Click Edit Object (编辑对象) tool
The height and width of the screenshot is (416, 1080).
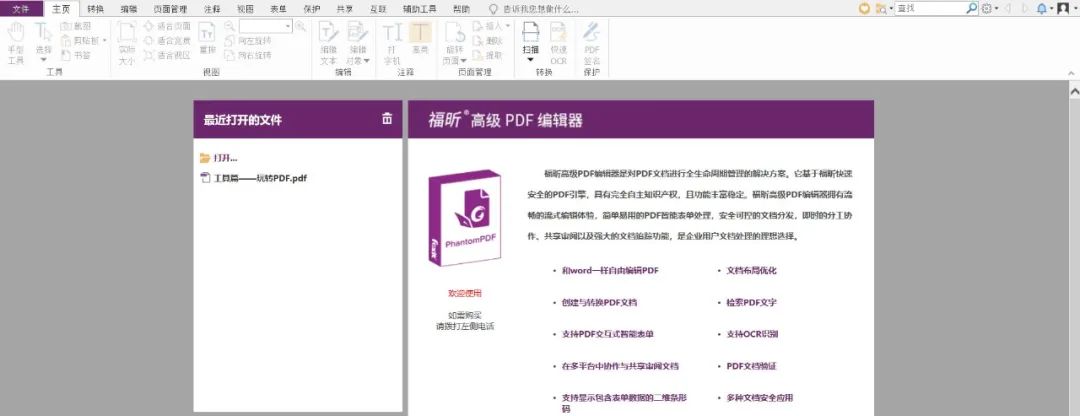[357, 43]
